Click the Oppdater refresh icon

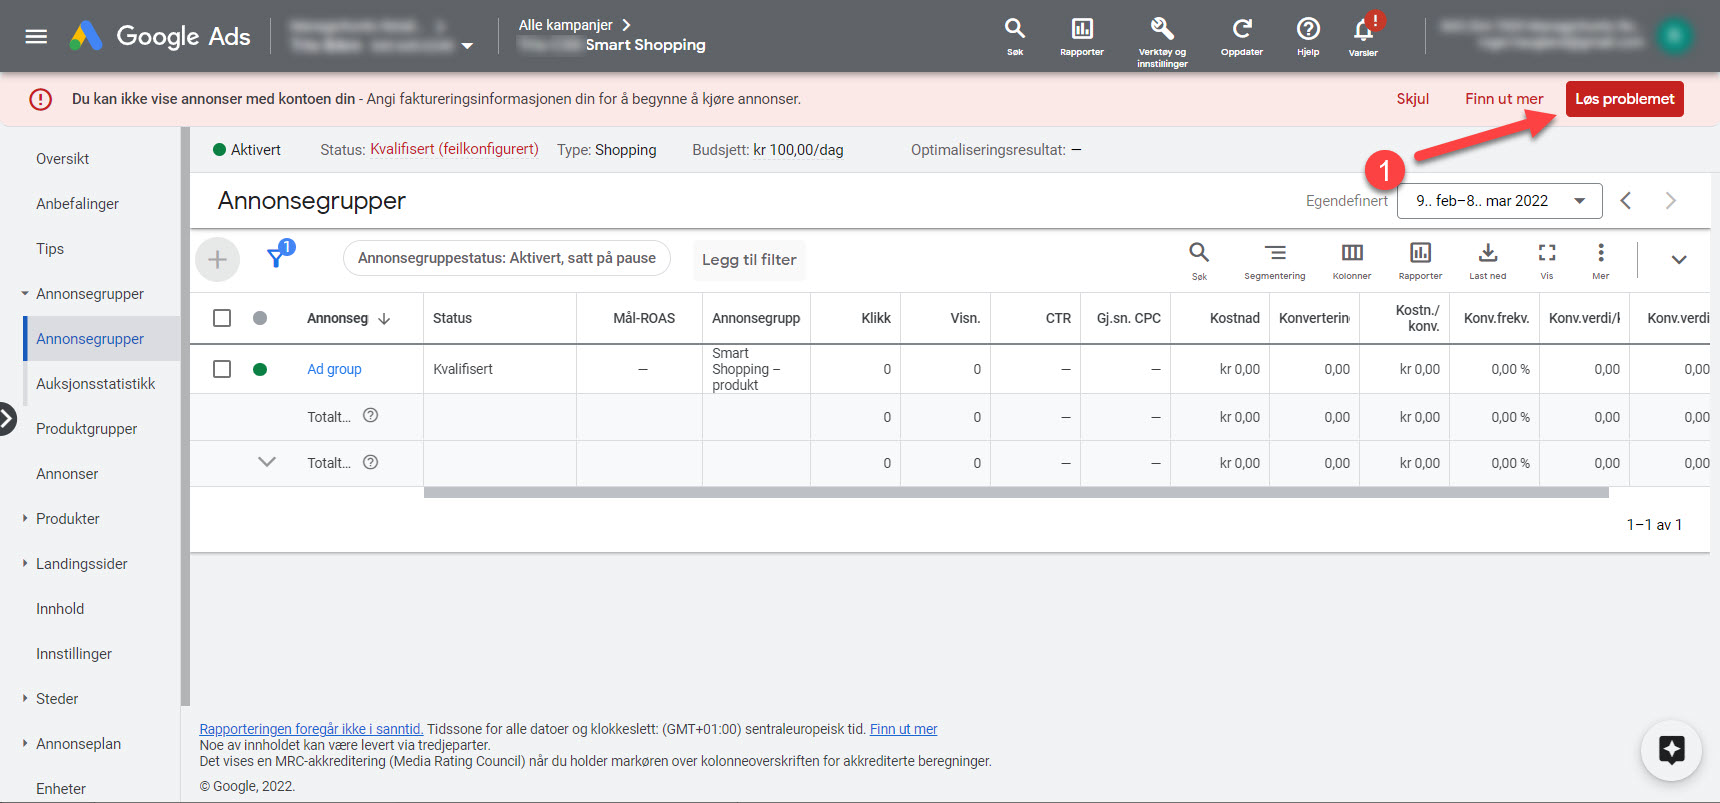click(1242, 37)
